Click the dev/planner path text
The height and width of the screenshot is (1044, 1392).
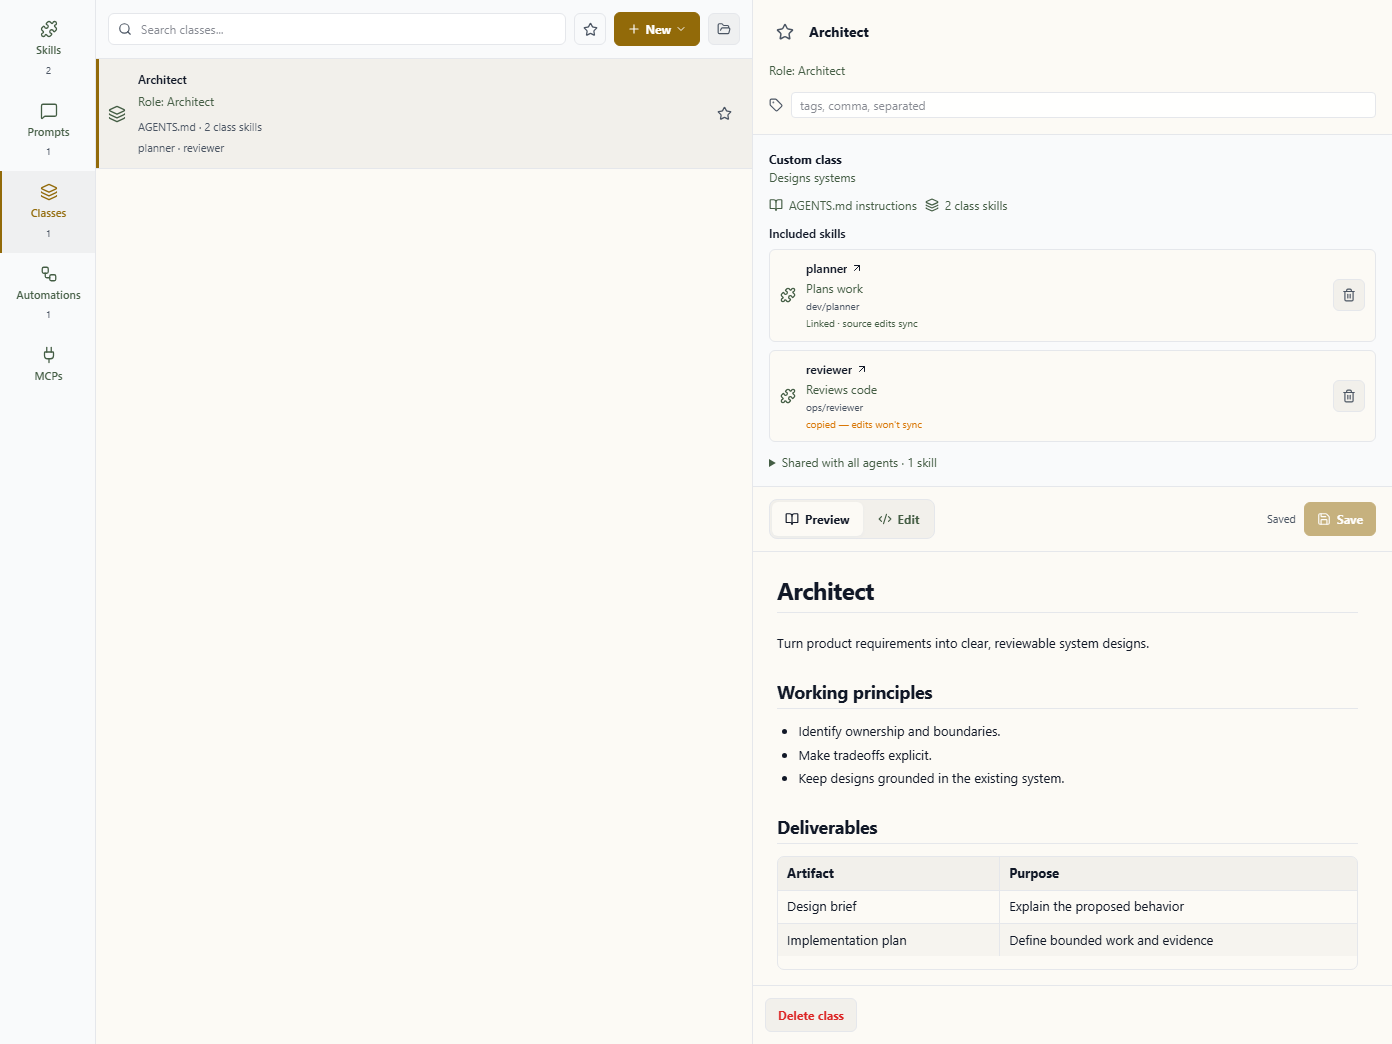pyautogui.click(x=833, y=307)
